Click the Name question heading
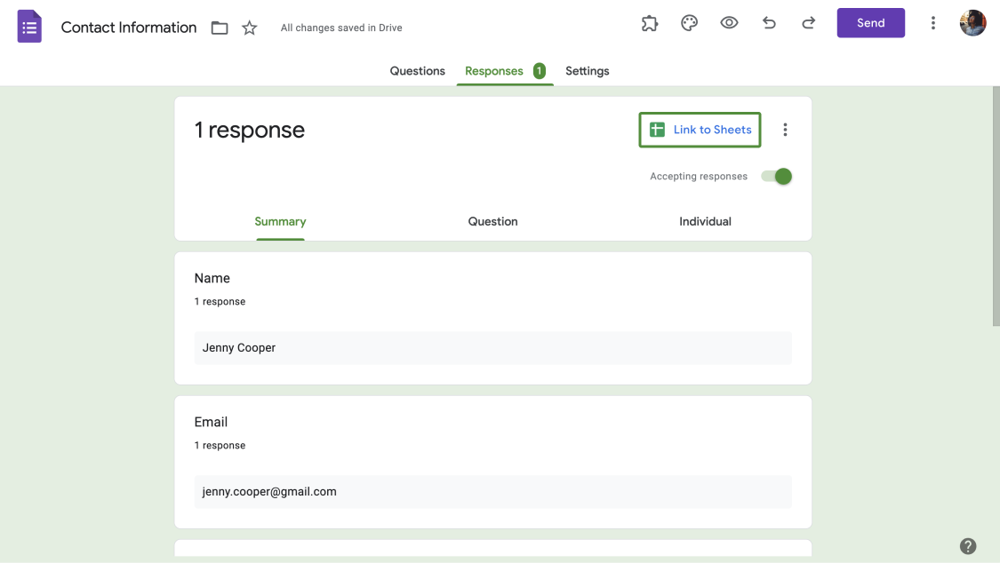 pyautogui.click(x=212, y=278)
